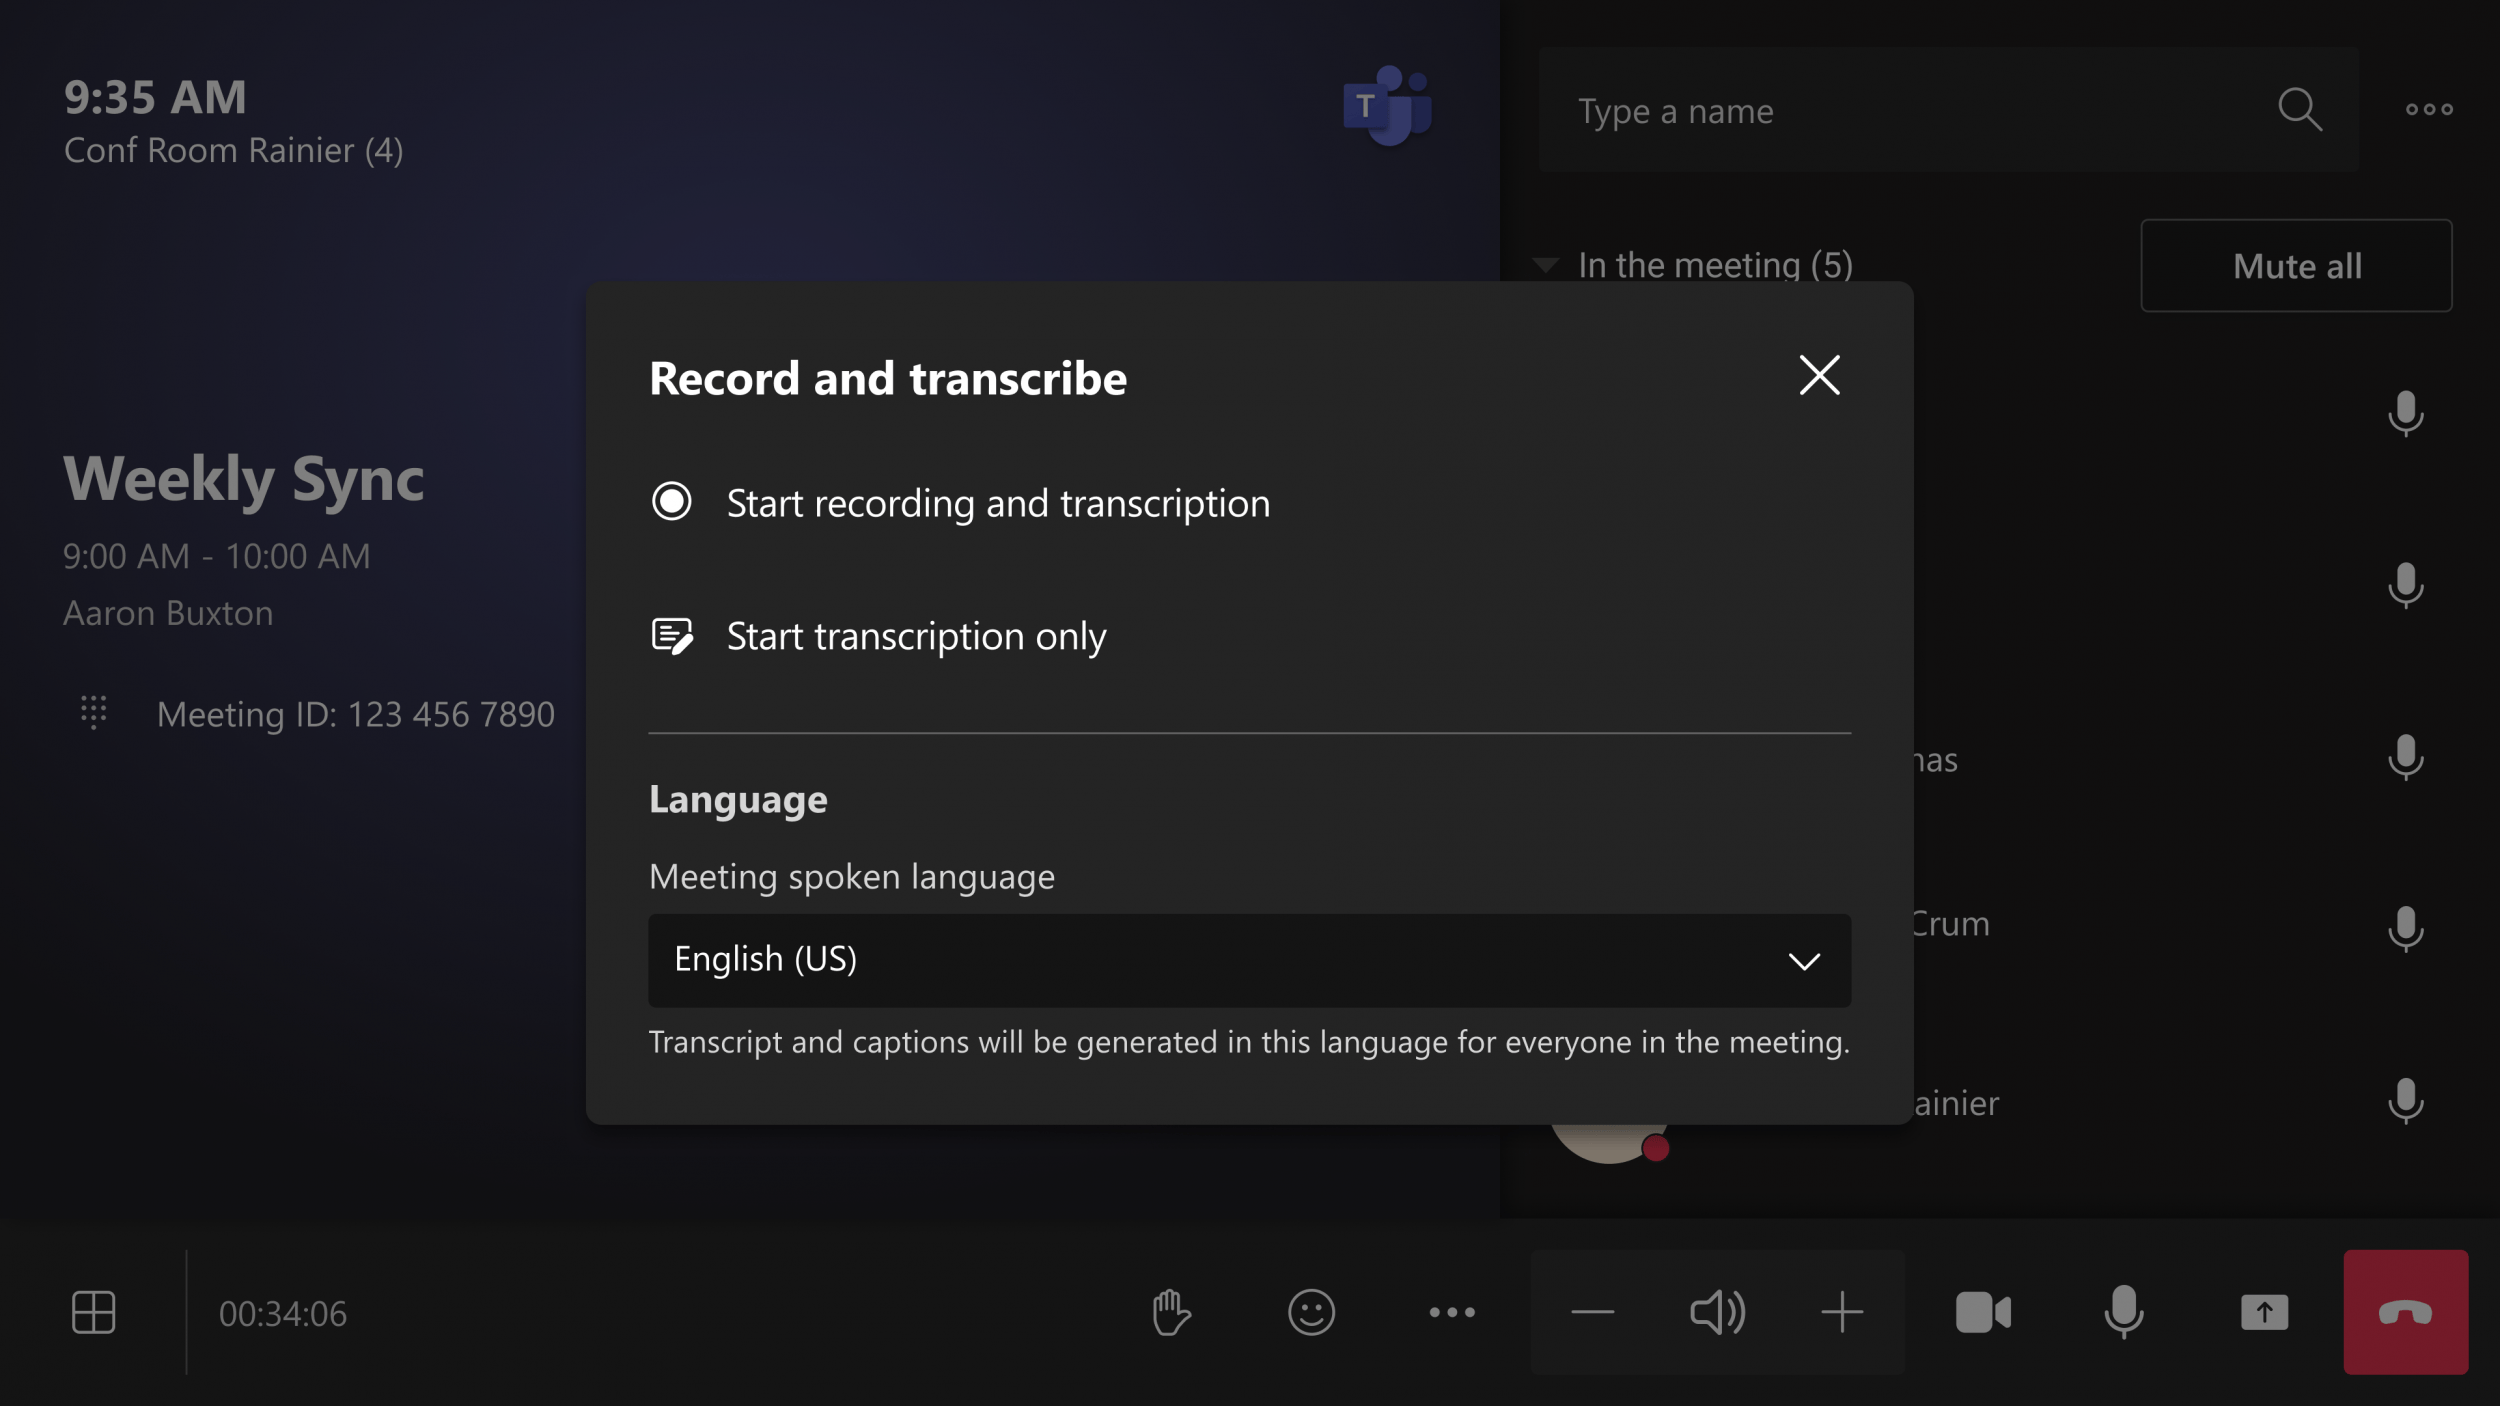This screenshot has height=1406, width=2500.
Task: Change the gallery view layout
Action: (x=95, y=1312)
